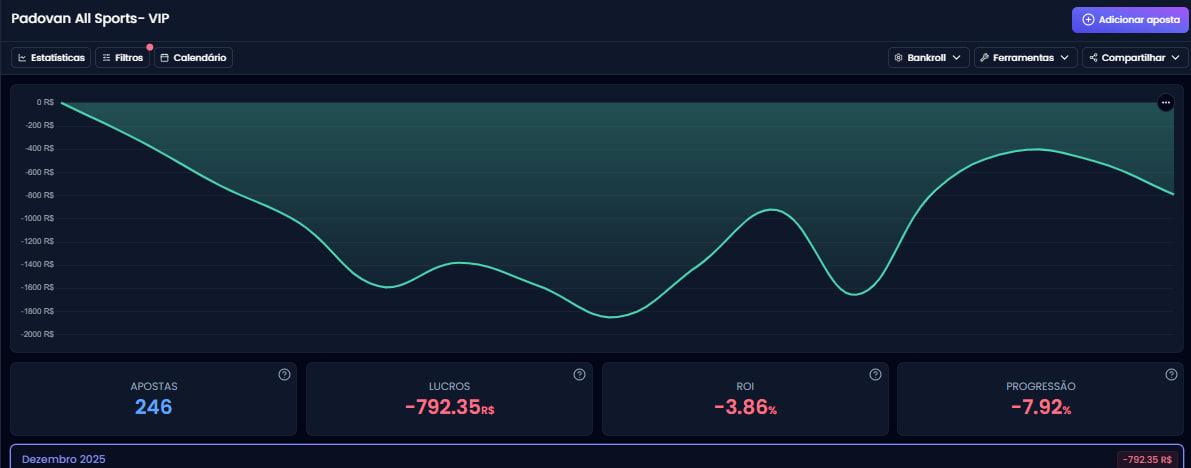Click the -7.92% progressão value
Screen dimensions: 1191x468
point(1041,406)
